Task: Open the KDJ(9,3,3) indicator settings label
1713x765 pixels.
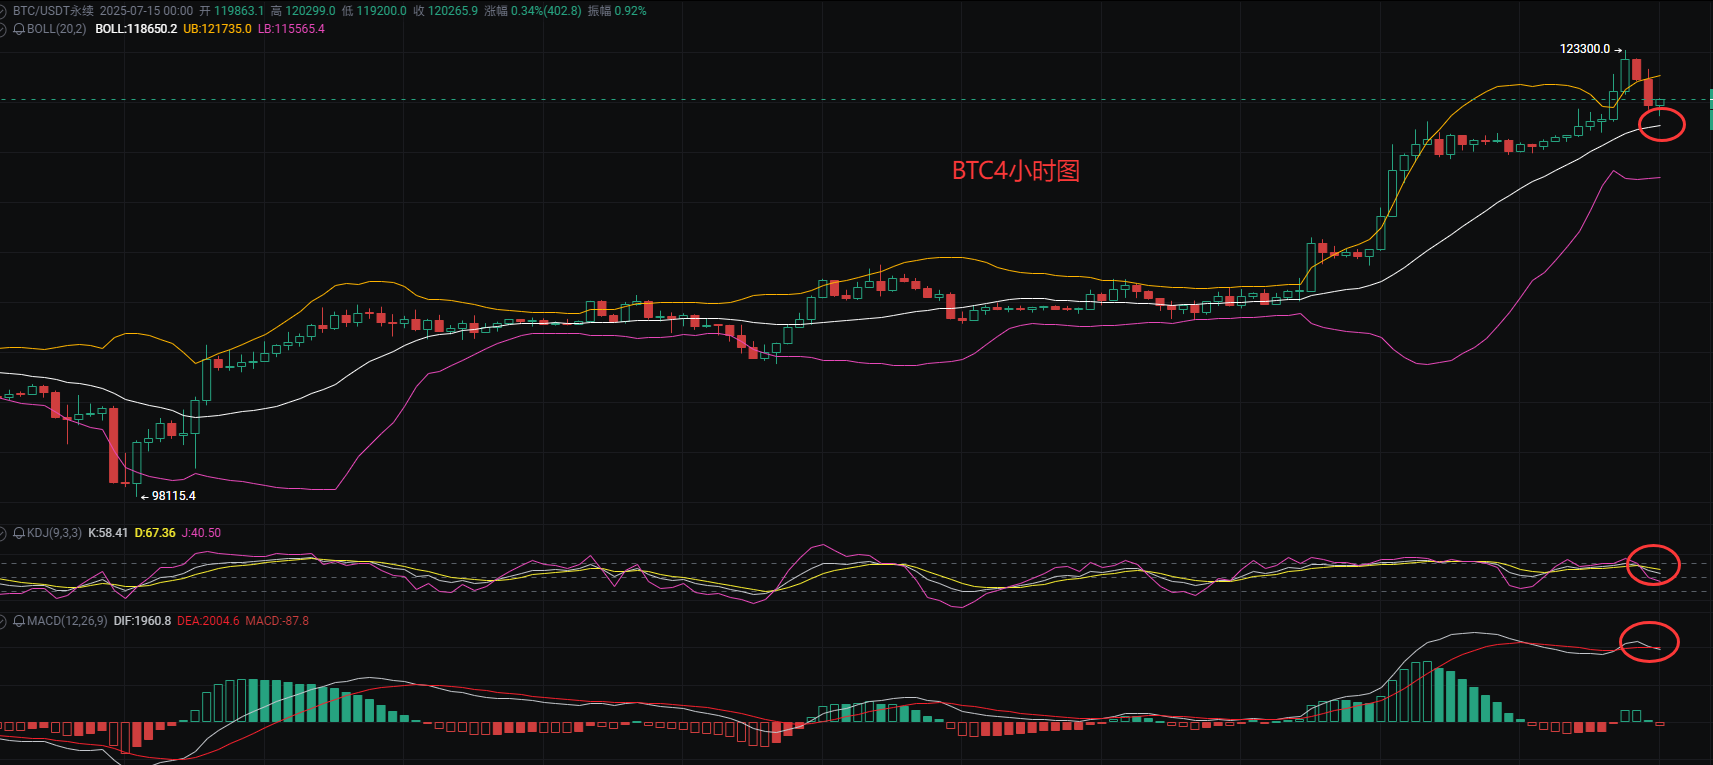Action: [x=54, y=533]
